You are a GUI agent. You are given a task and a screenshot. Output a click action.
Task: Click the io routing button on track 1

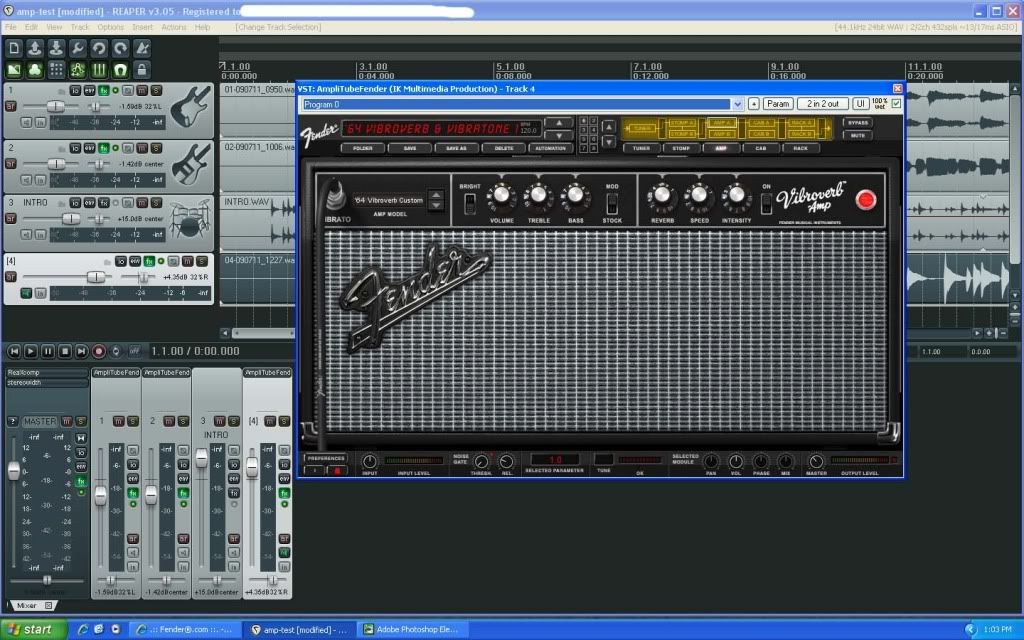click(x=76, y=90)
